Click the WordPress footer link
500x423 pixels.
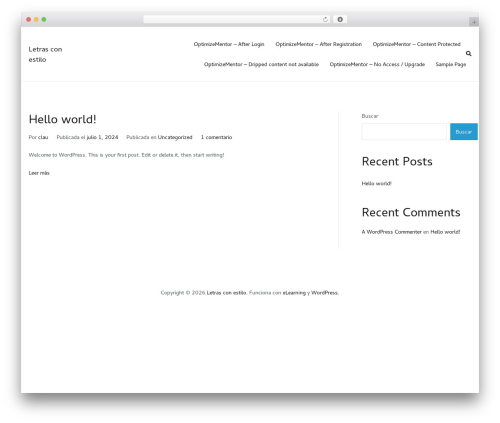tap(324, 293)
